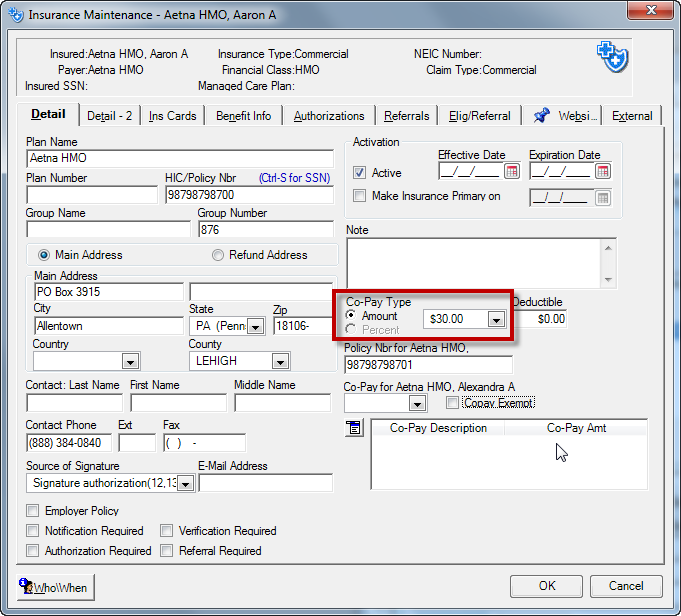Viewport: 681px width, 616px height.
Task: Open Co-Pay for Alexandra A dropdown
Action: 417,404
